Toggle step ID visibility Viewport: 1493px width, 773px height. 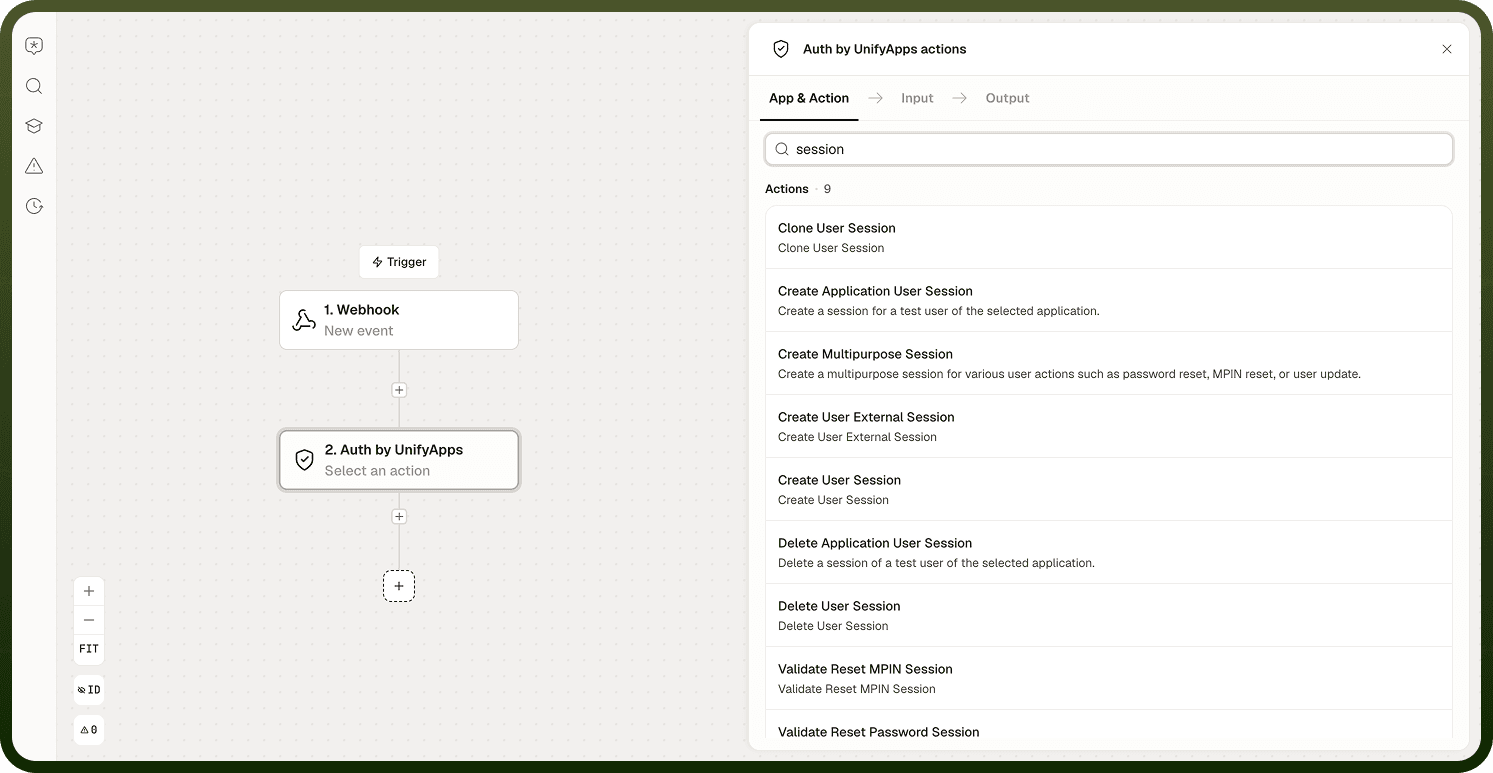point(89,690)
